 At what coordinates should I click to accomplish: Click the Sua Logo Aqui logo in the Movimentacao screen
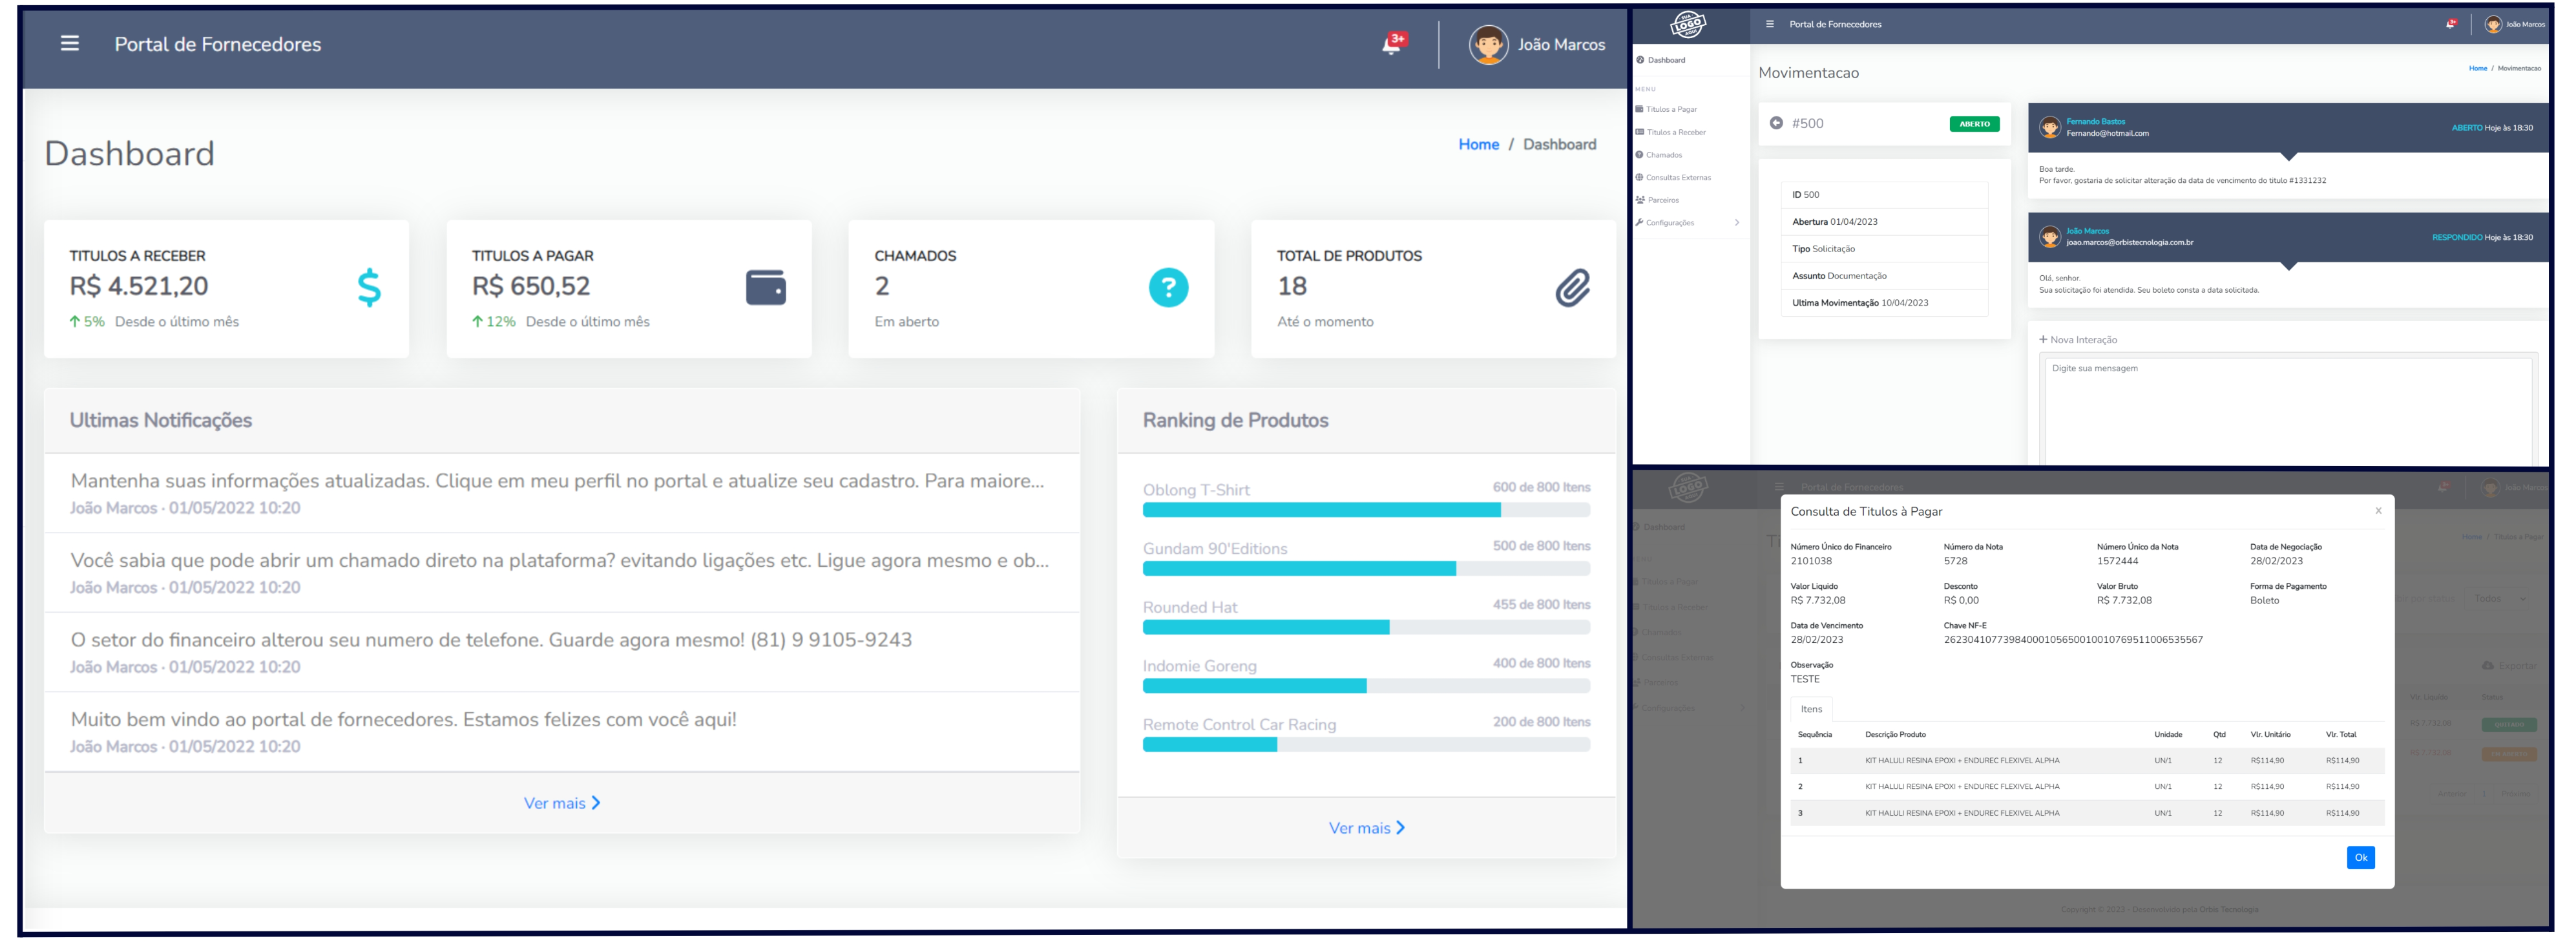point(1688,24)
